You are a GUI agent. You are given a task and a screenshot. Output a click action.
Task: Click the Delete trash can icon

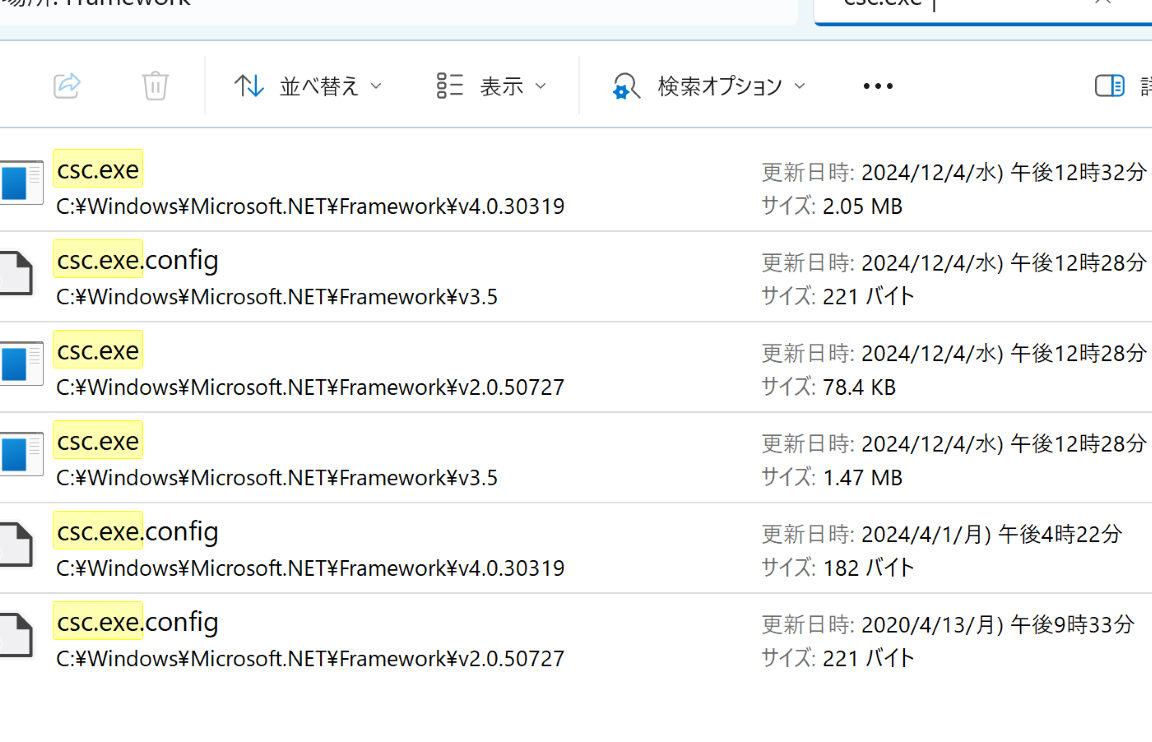[155, 86]
